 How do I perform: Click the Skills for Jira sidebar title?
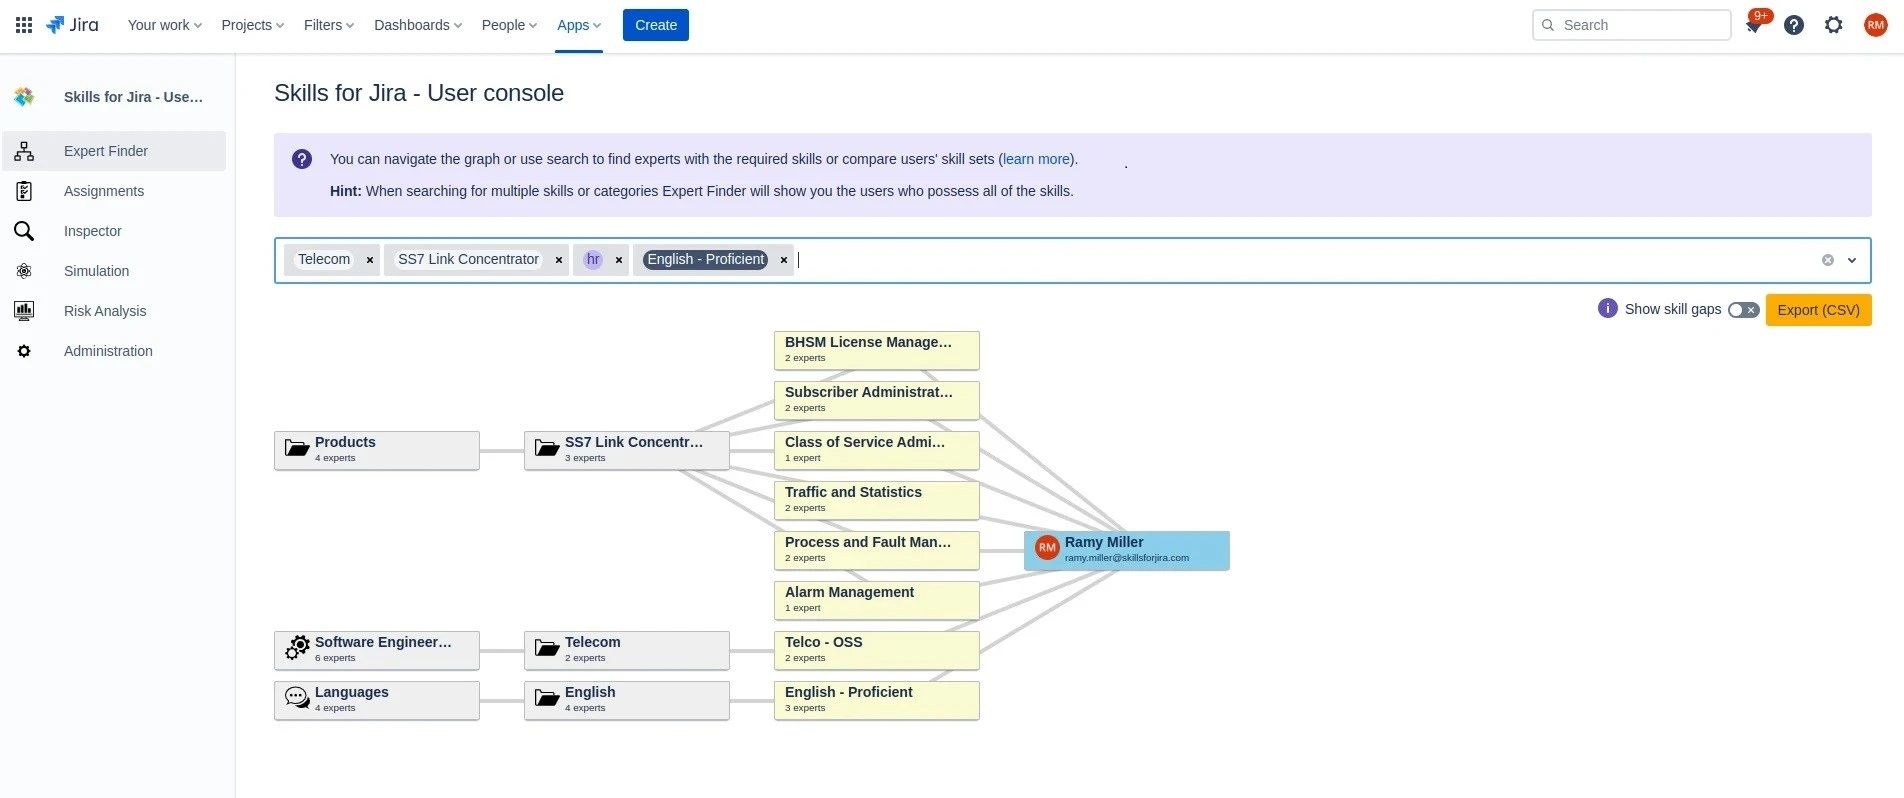tap(133, 97)
